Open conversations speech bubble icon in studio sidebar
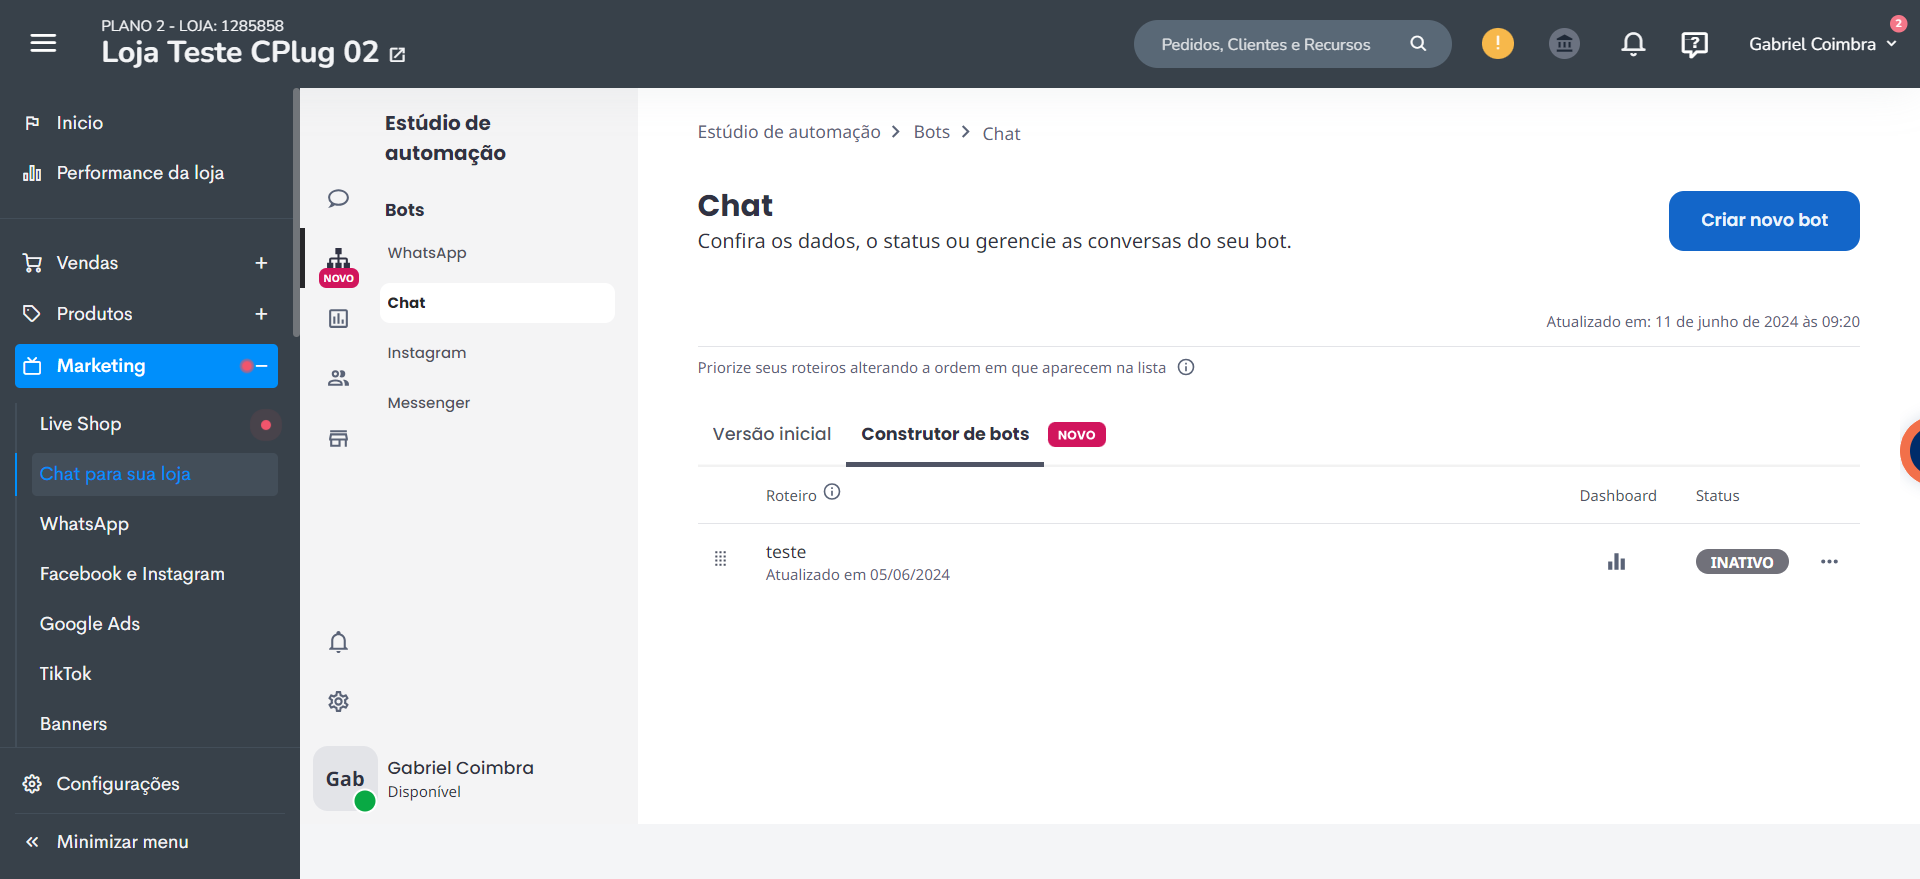Image resolution: width=1920 pixels, height=879 pixels. pos(338,198)
